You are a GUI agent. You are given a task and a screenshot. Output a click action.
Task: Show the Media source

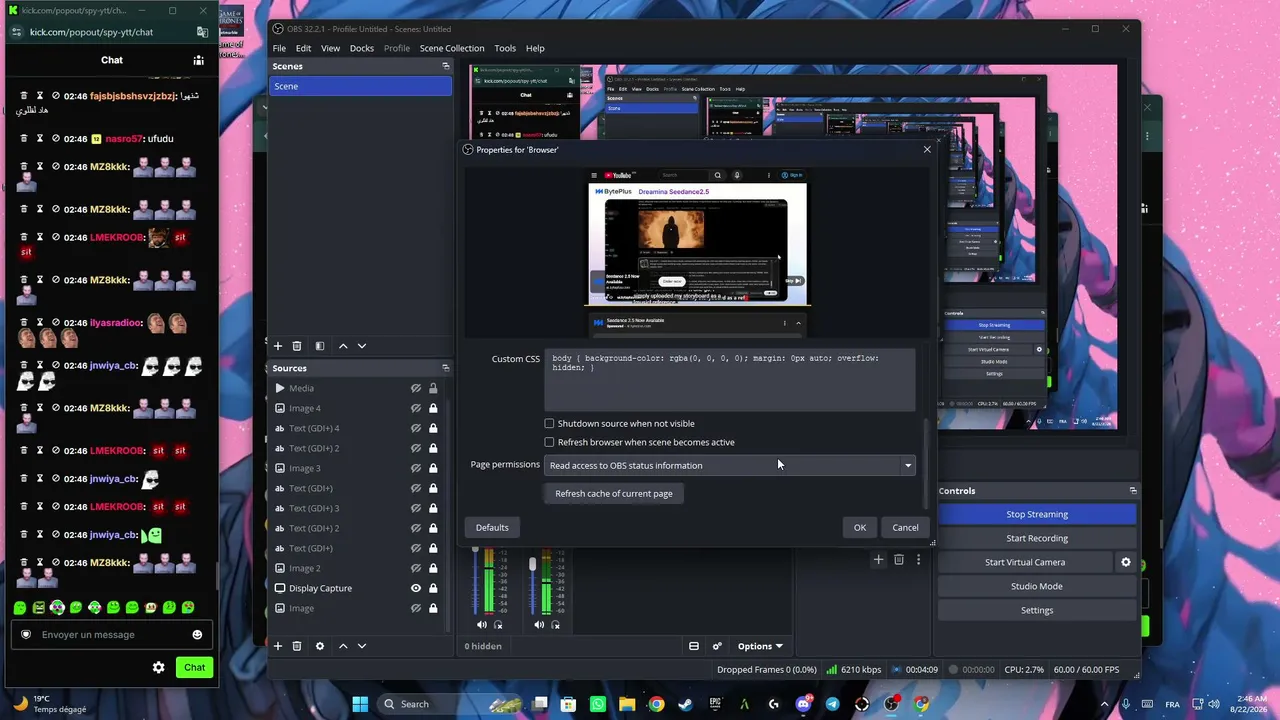(416, 388)
